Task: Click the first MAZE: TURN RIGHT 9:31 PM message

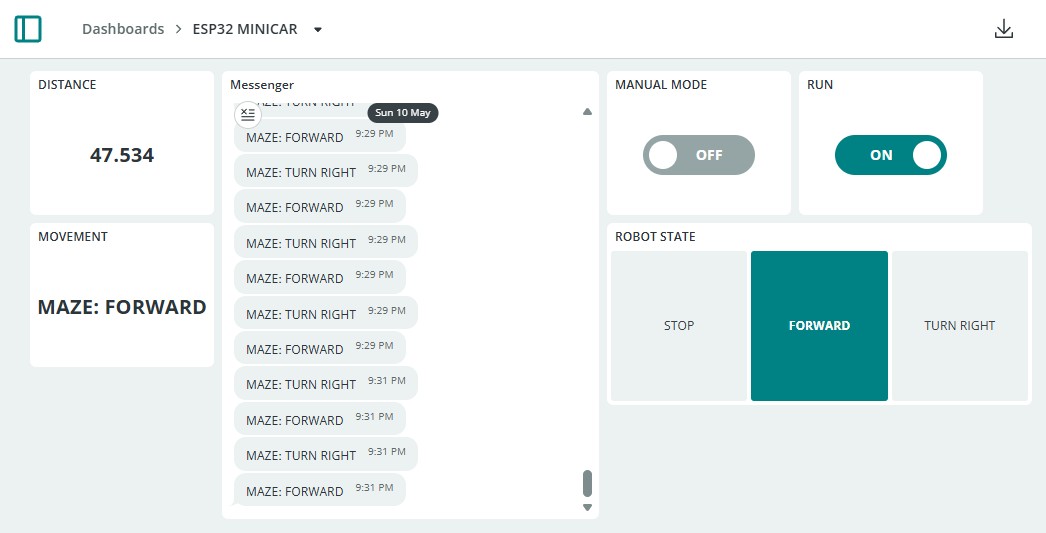Action: [326, 383]
